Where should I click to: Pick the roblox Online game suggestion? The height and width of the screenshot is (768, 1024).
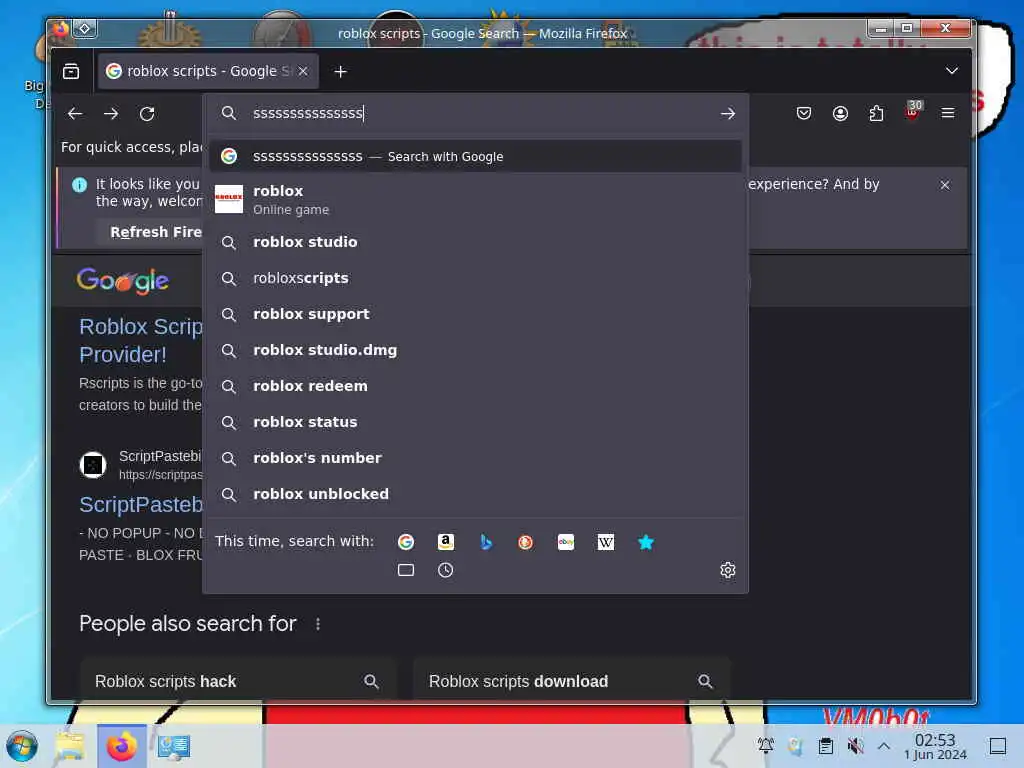click(x=475, y=199)
